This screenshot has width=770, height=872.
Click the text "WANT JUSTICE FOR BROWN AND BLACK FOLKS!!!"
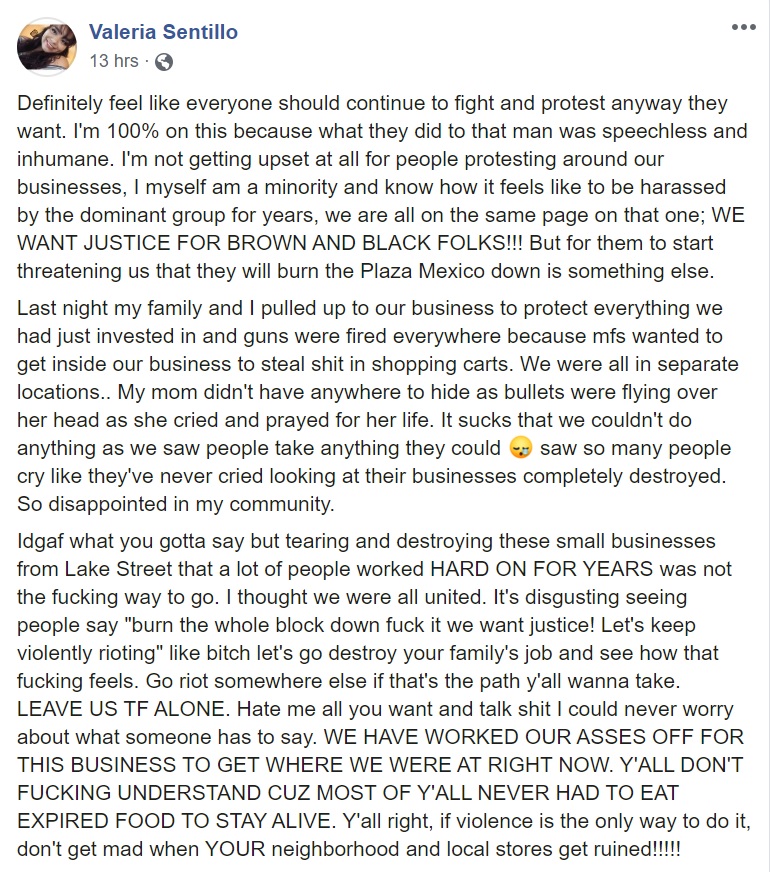pyautogui.click(x=270, y=243)
